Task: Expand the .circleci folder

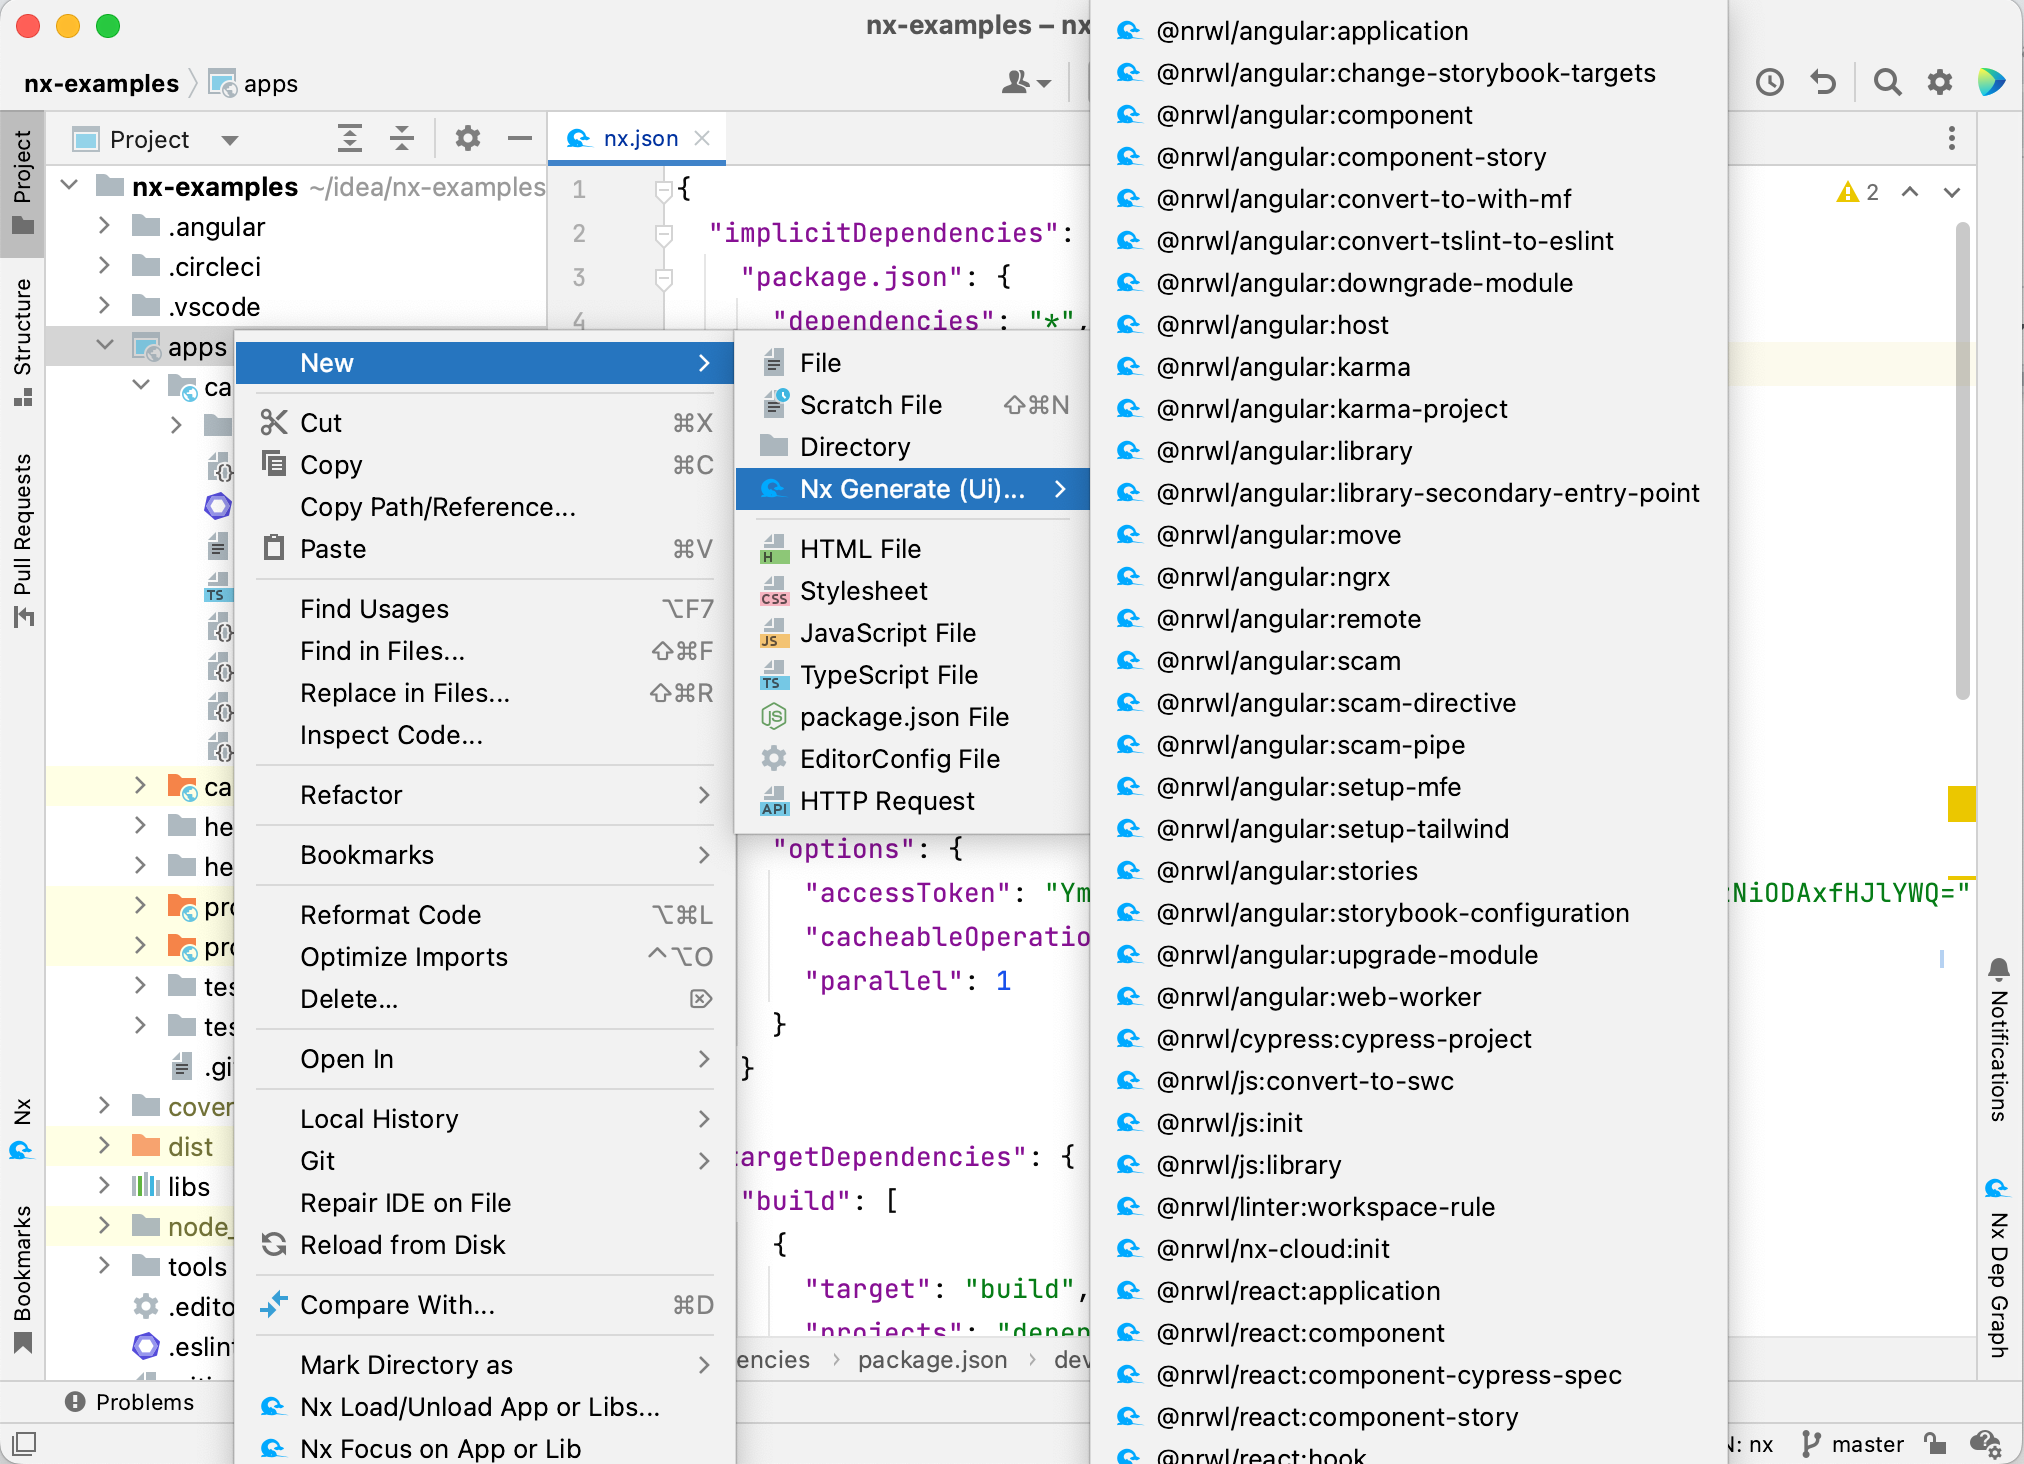Action: click(x=104, y=266)
